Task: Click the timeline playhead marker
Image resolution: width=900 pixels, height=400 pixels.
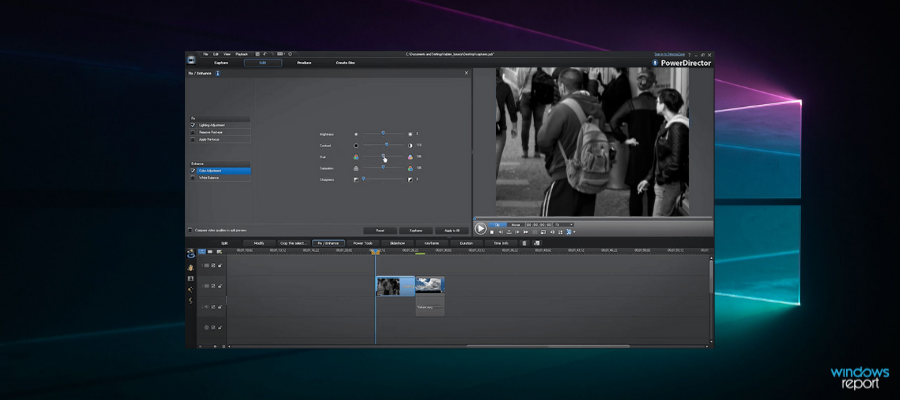Action: tap(375, 252)
